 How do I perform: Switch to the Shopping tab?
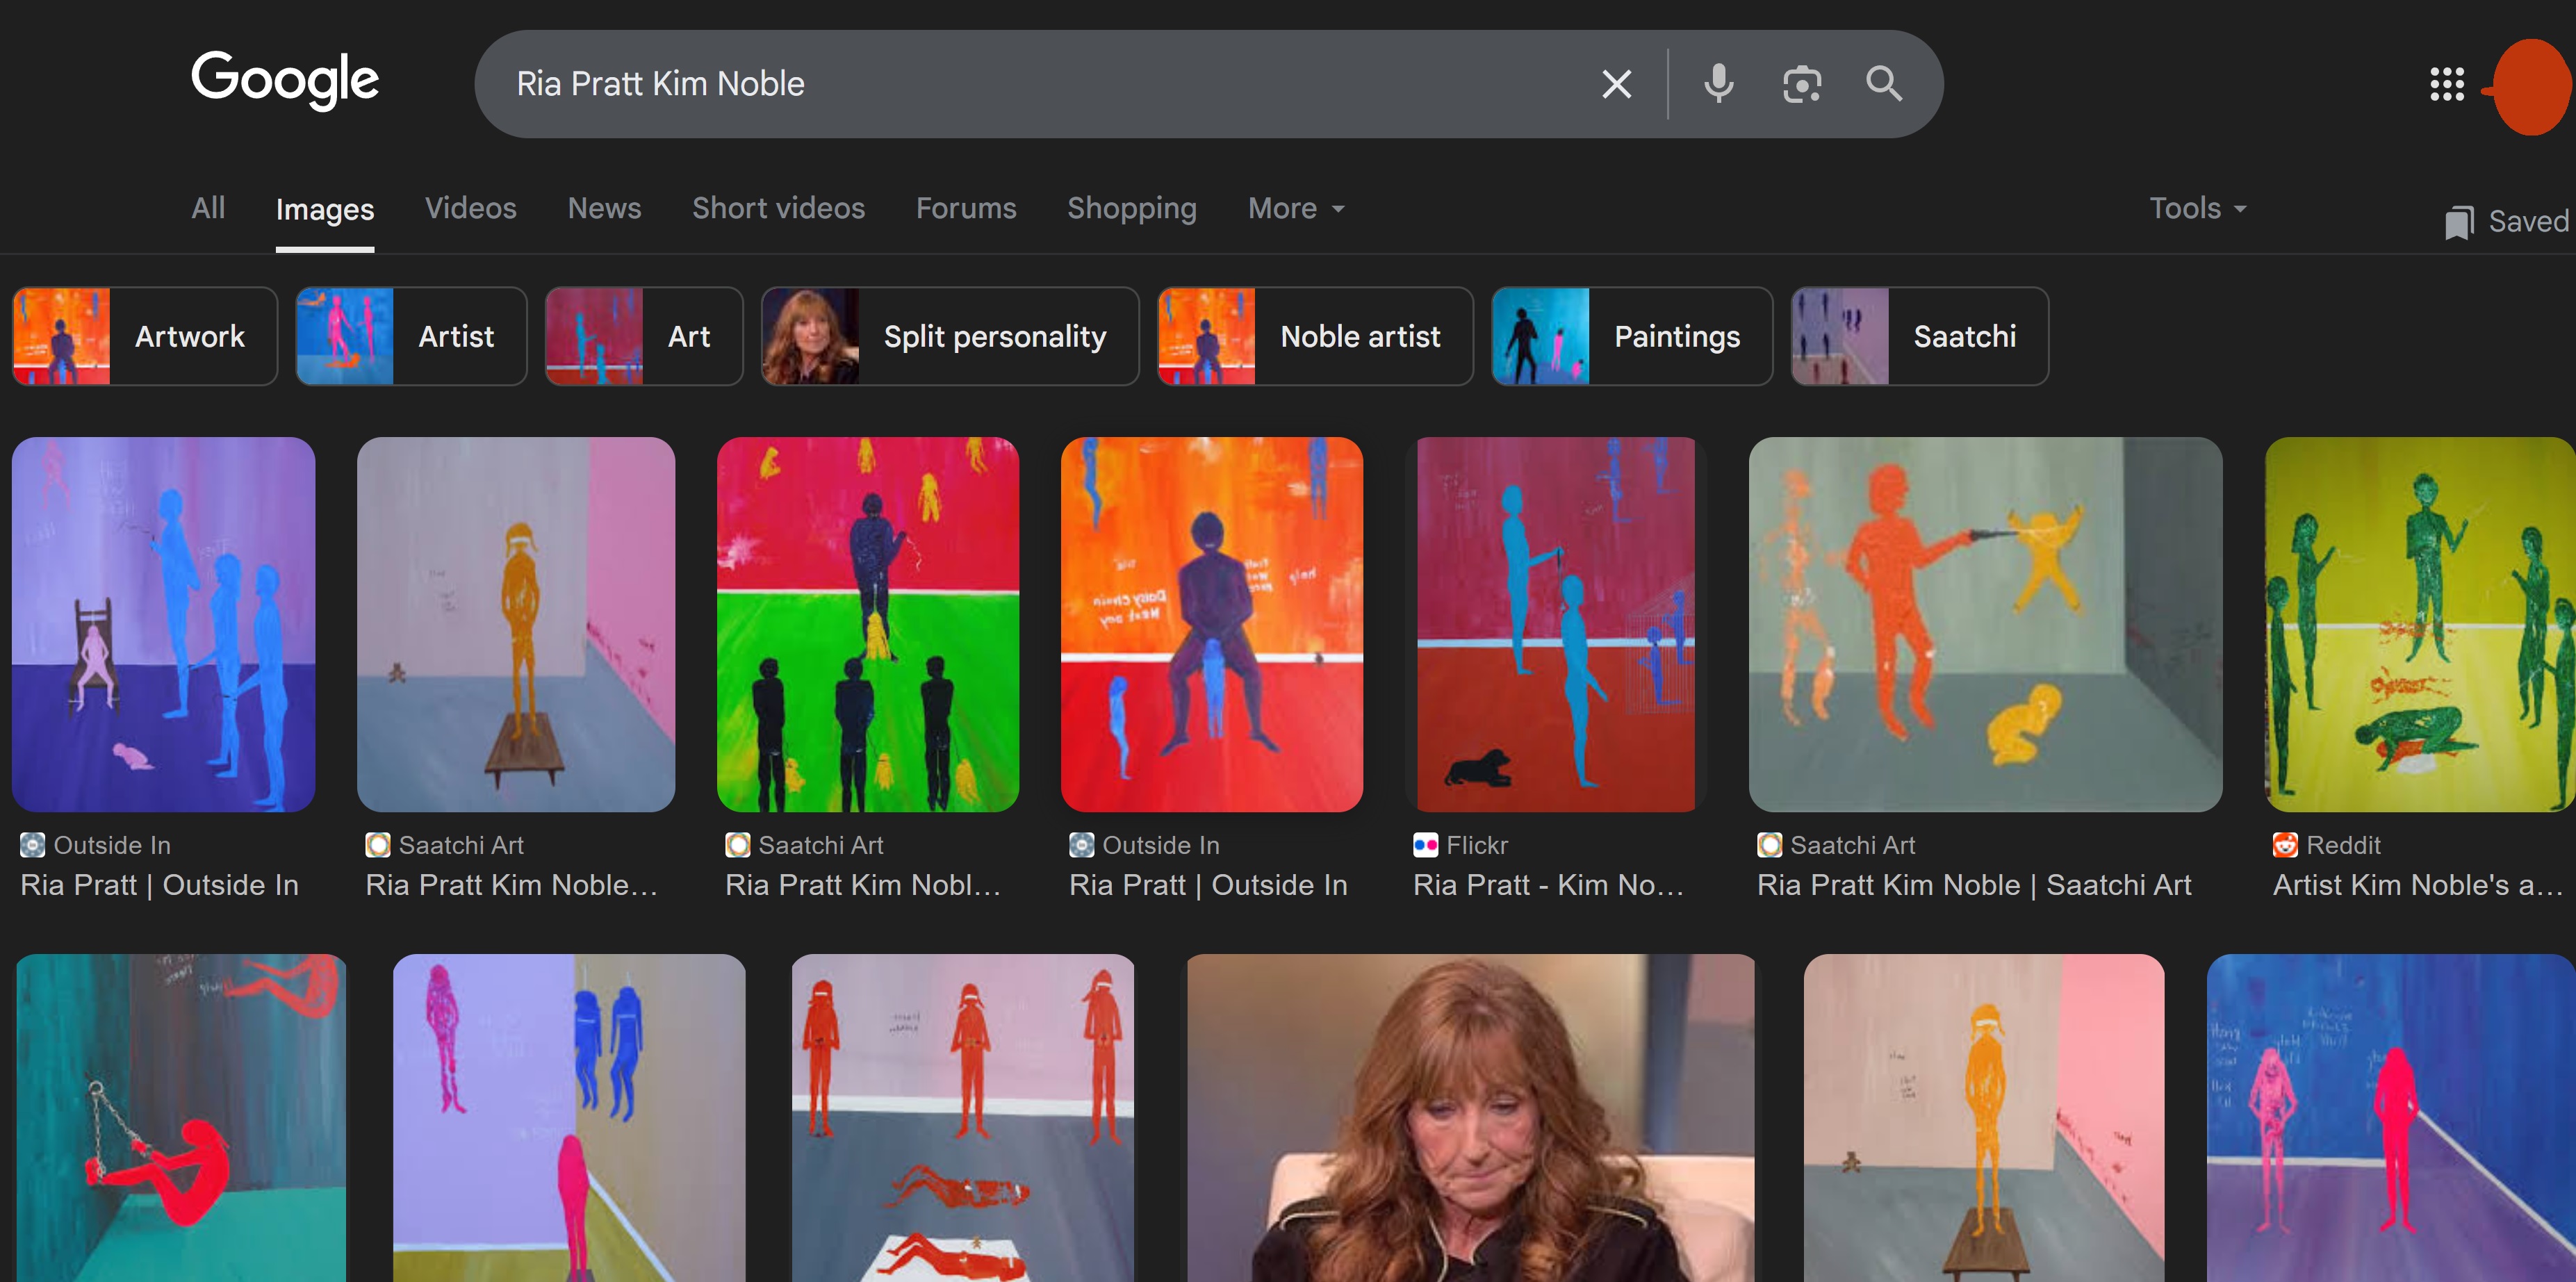tap(1132, 208)
